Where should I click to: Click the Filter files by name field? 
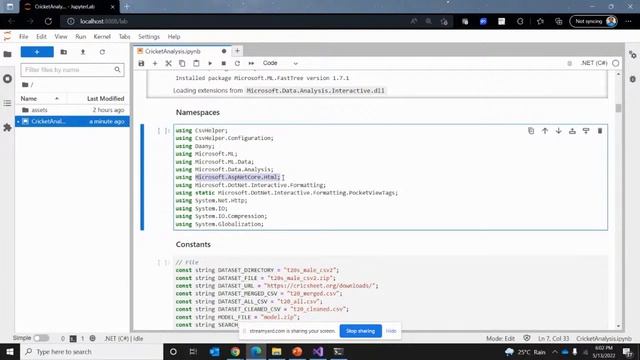(x=72, y=70)
